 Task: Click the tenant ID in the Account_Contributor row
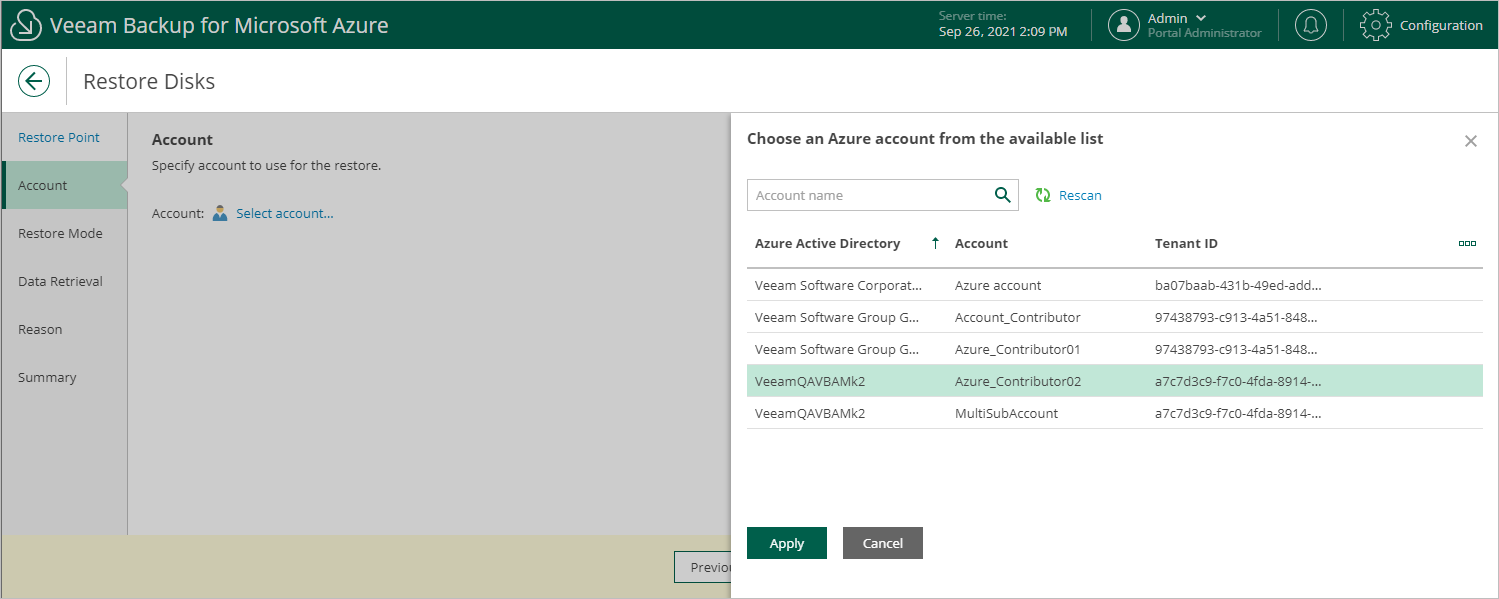coord(1236,317)
